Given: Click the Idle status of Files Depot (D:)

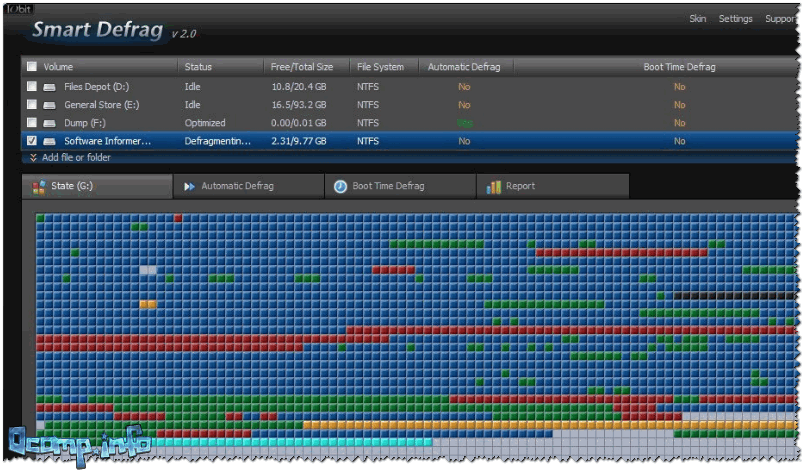Looking at the screenshot, I should [x=192, y=87].
